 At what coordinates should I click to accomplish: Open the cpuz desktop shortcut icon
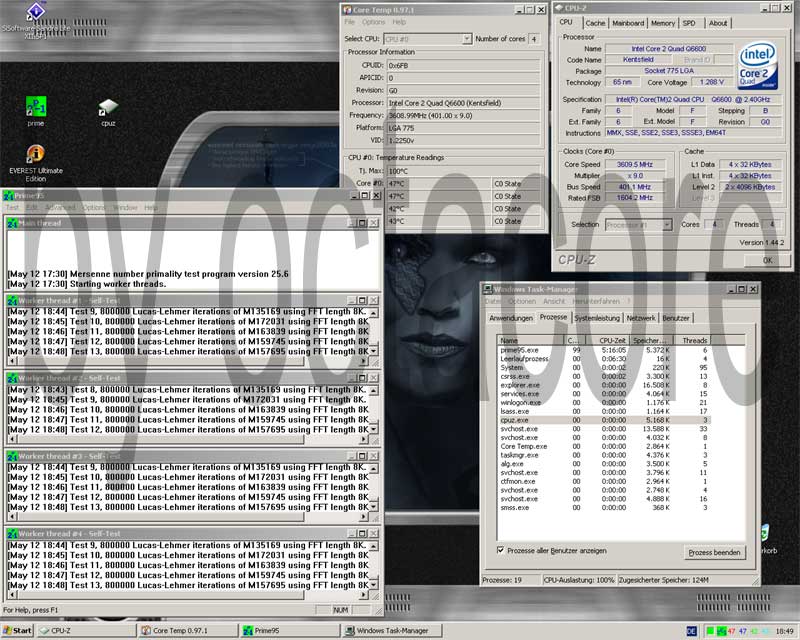[x=108, y=107]
